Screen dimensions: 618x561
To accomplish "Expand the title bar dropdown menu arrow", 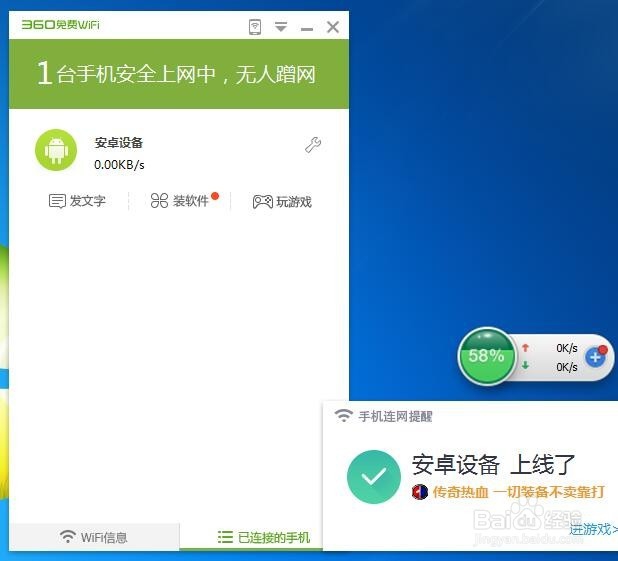I will (x=281, y=27).
